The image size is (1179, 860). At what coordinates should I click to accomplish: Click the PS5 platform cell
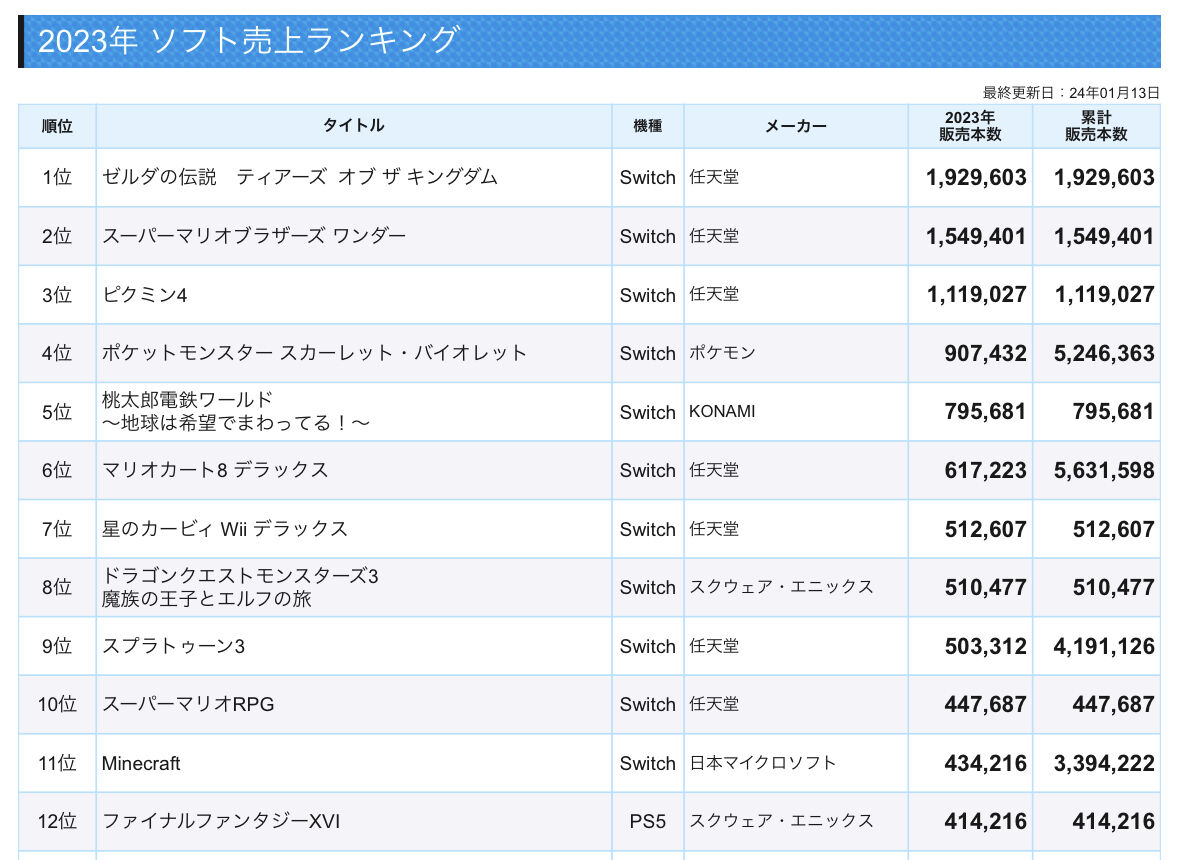tap(647, 822)
